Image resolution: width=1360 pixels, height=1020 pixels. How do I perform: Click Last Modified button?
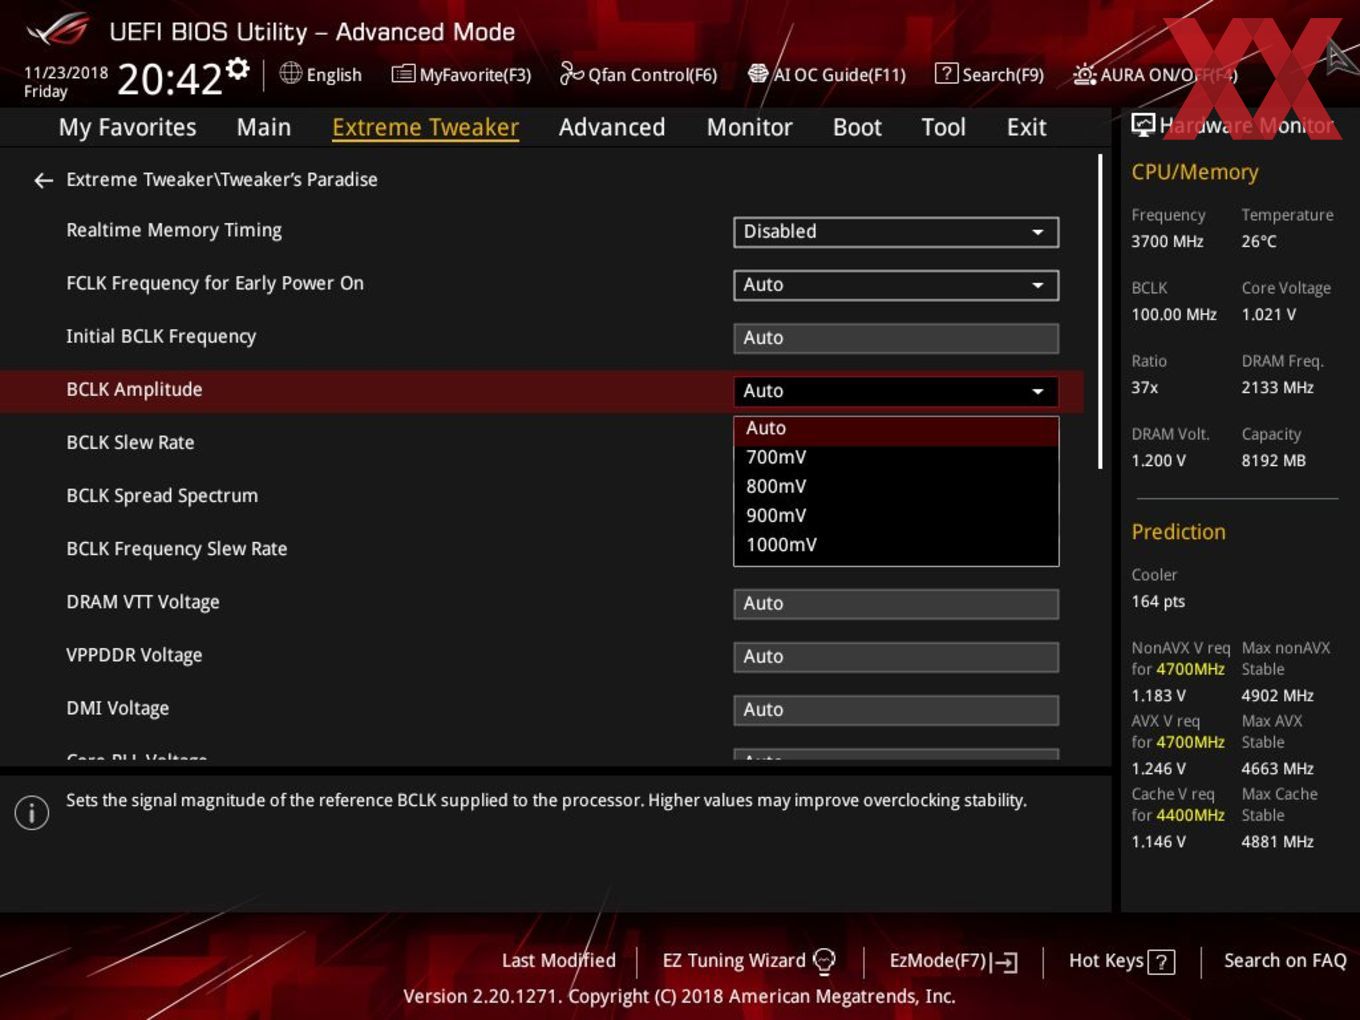click(x=558, y=961)
